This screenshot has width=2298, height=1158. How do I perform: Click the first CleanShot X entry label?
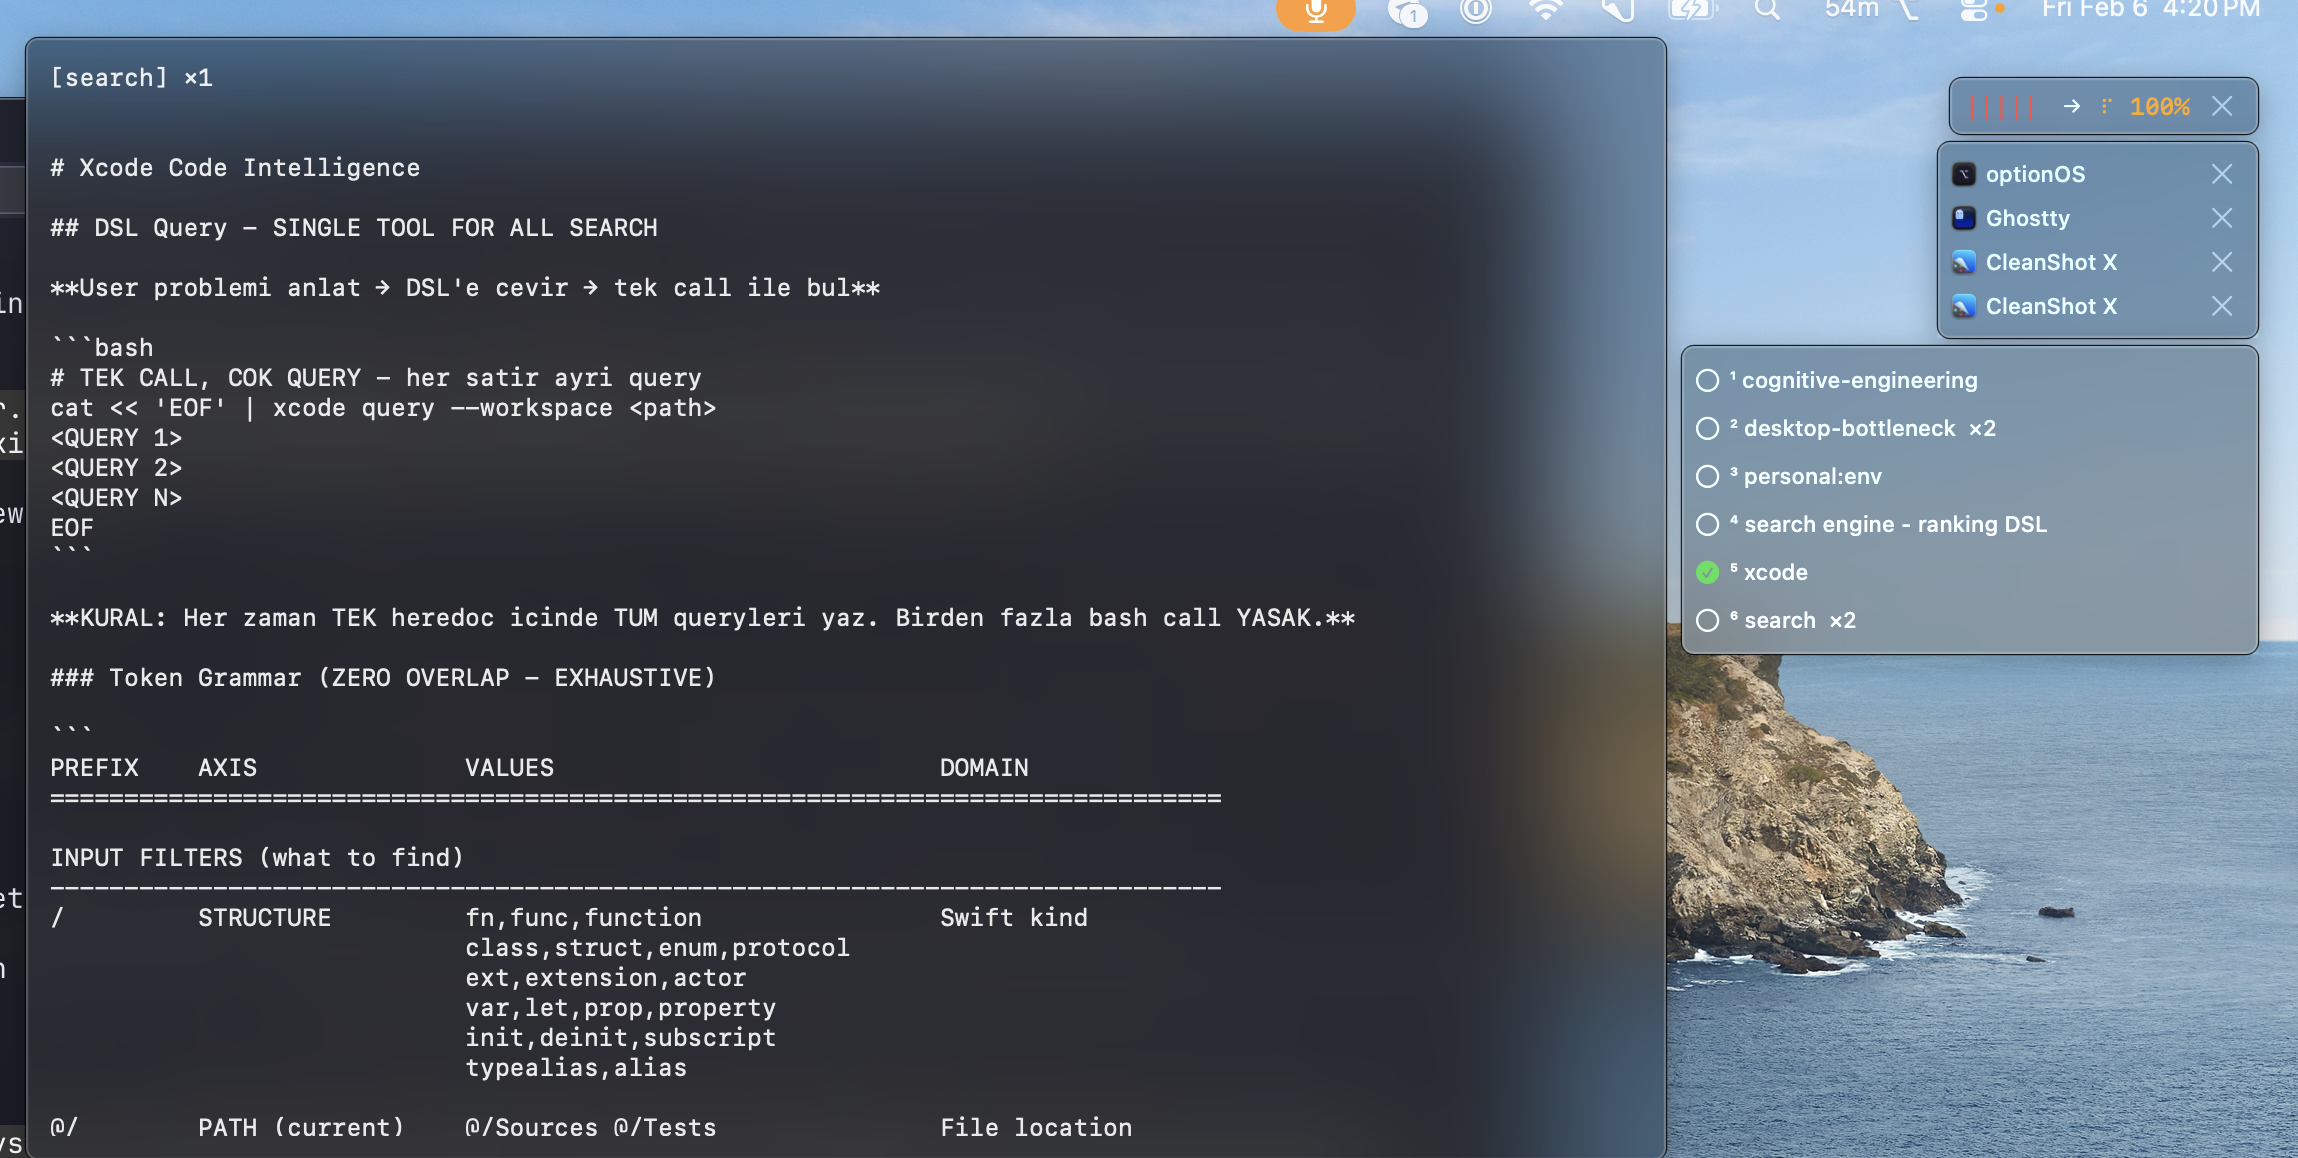[x=2051, y=262]
